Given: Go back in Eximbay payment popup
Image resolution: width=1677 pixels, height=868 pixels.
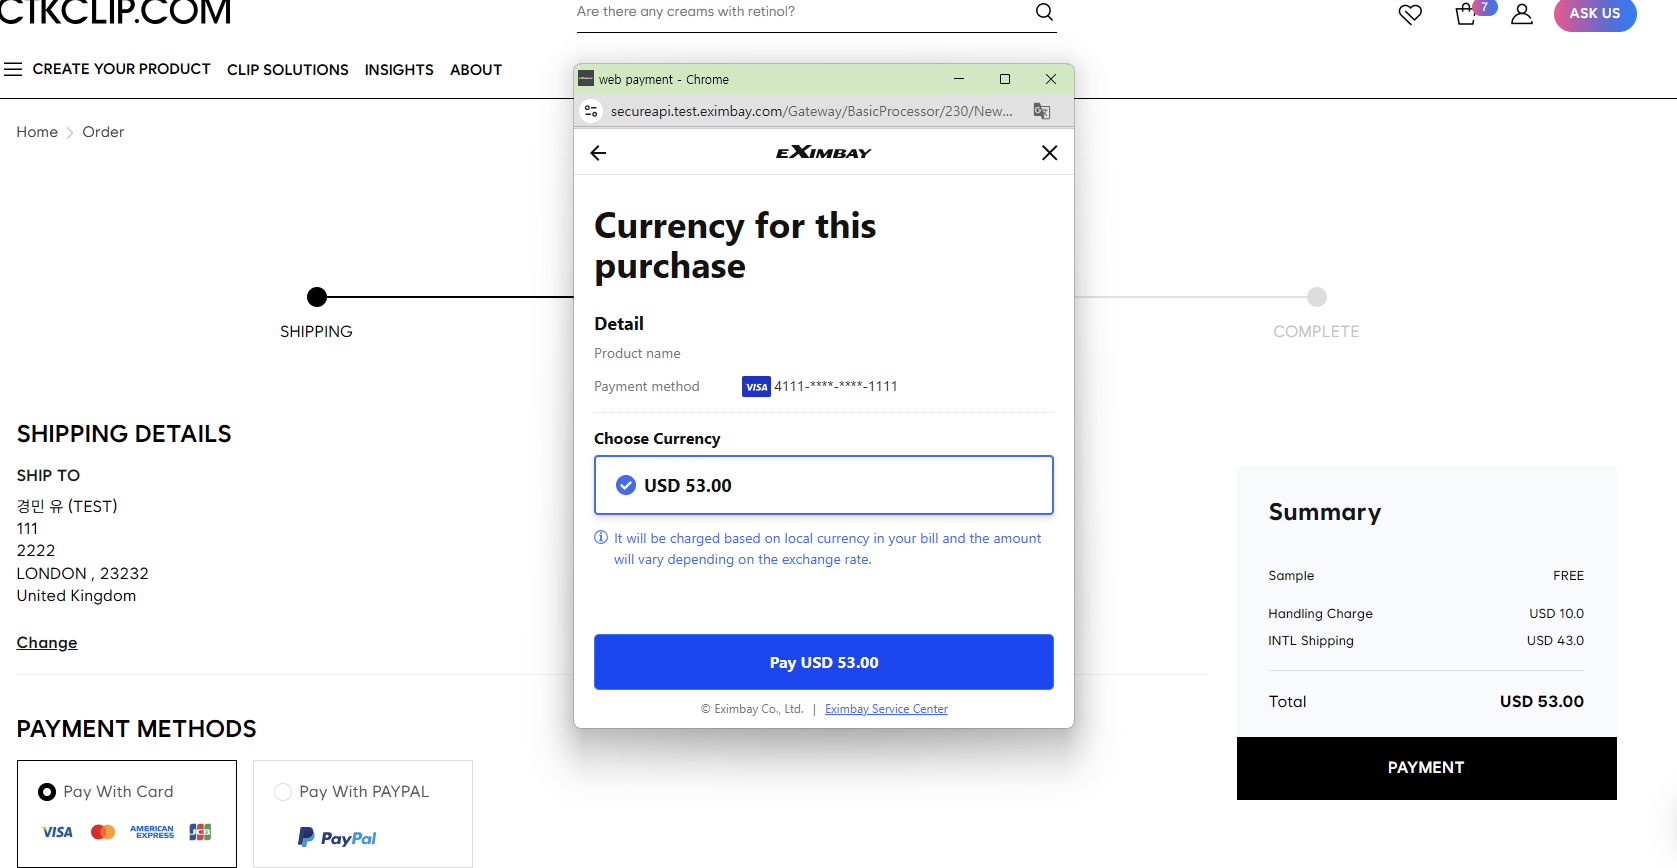Looking at the screenshot, I should click(x=599, y=153).
